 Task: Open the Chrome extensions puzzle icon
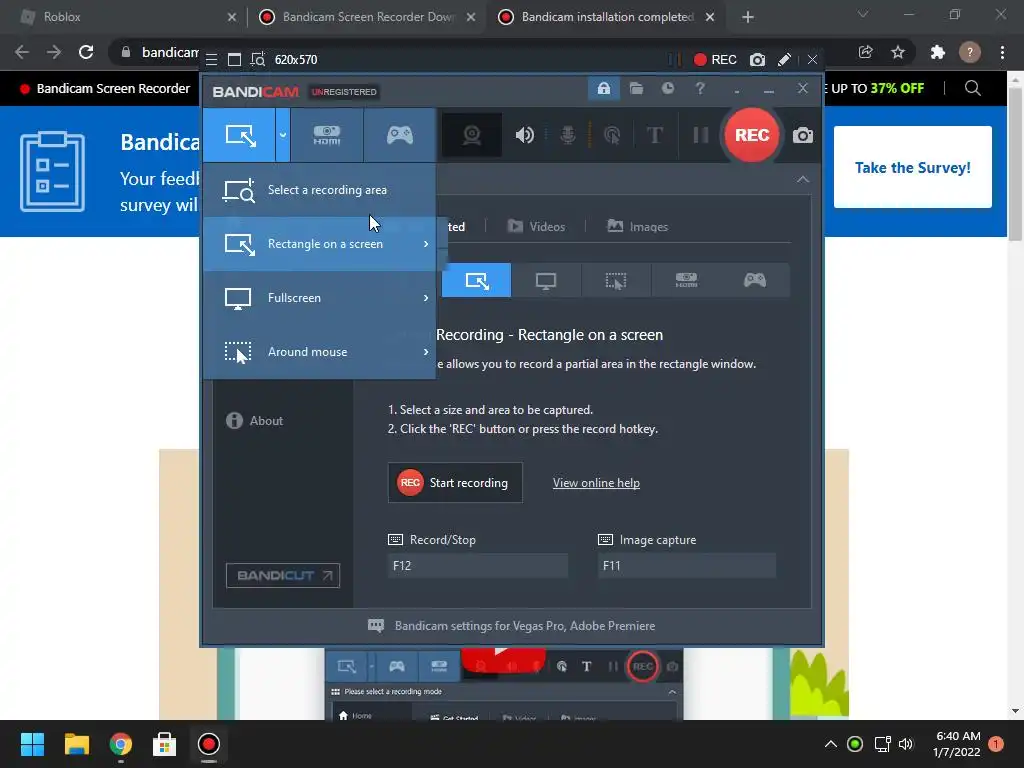[x=937, y=52]
